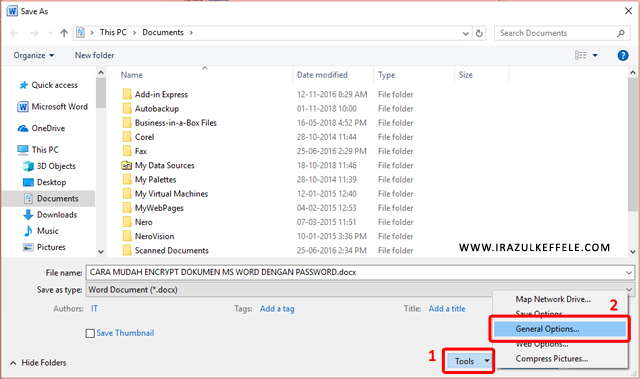Sort by the Name column header
Viewport: 640px width, 379px height.
[x=131, y=75]
